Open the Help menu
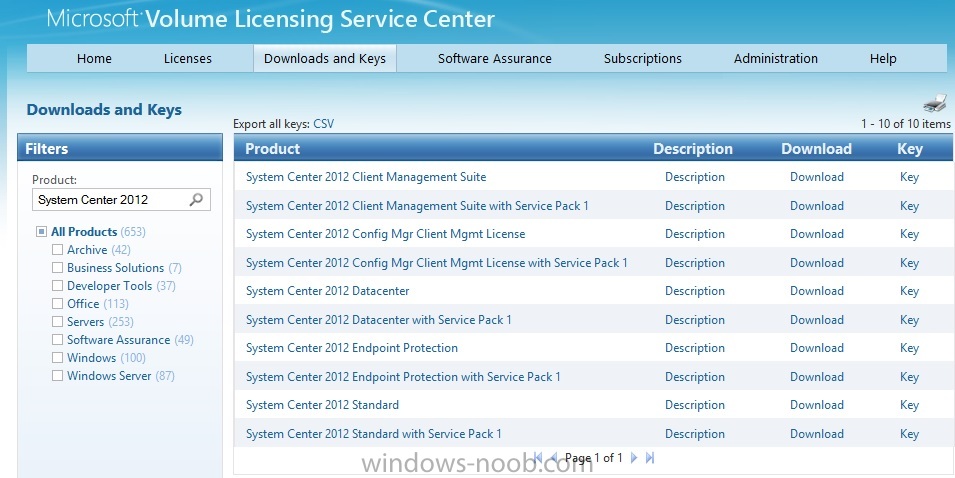955x478 pixels. [x=883, y=58]
